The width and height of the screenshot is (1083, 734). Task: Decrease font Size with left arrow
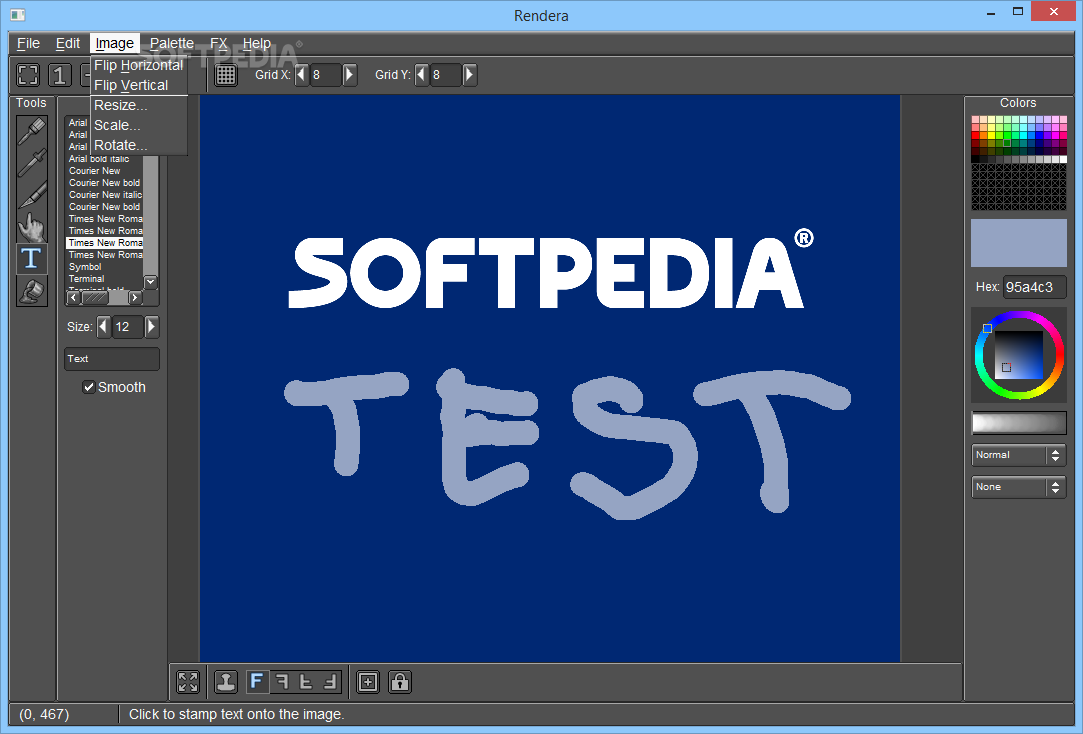tap(104, 327)
